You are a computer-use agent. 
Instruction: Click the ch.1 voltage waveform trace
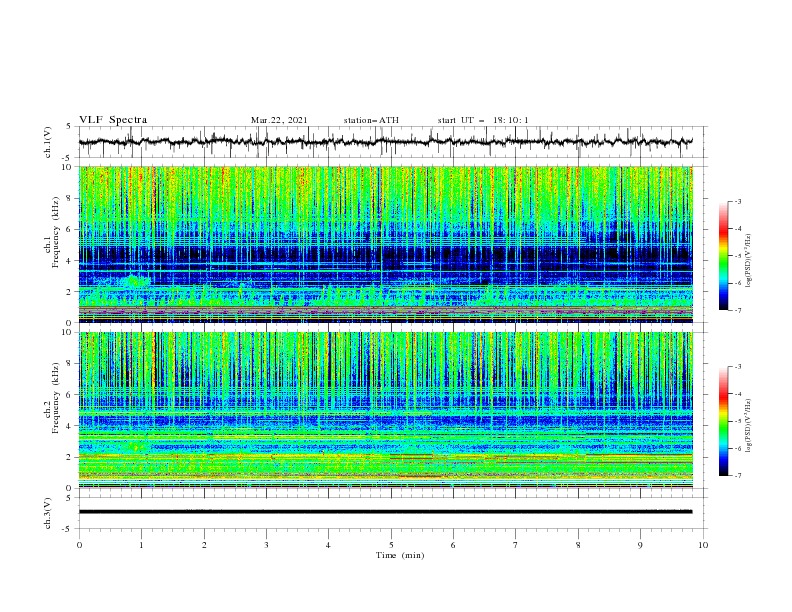[x=386, y=142]
